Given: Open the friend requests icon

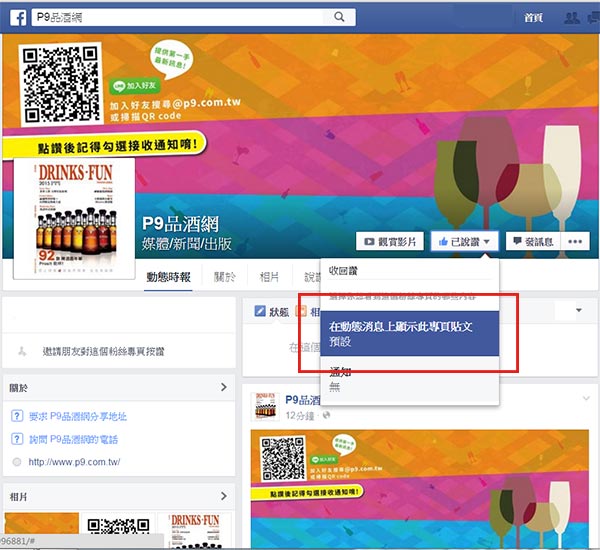Looking at the screenshot, I should 572,18.
